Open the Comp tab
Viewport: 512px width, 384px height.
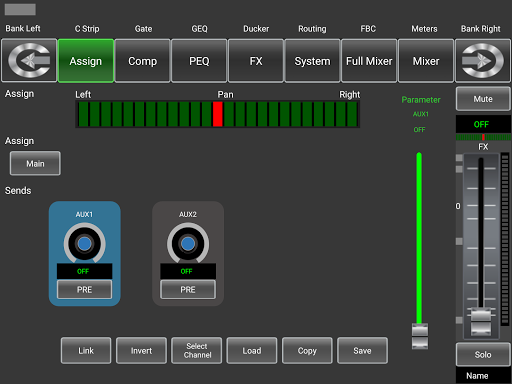pos(143,61)
